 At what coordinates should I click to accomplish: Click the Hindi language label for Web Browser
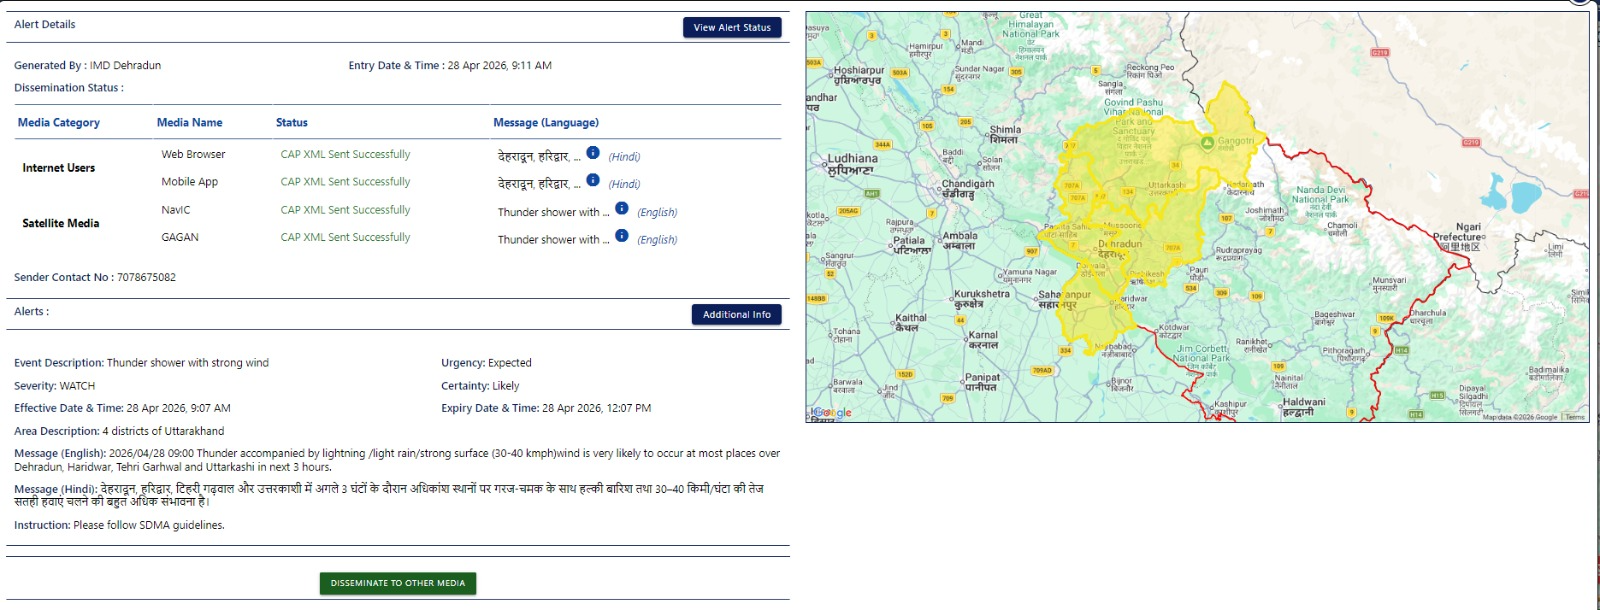click(624, 157)
